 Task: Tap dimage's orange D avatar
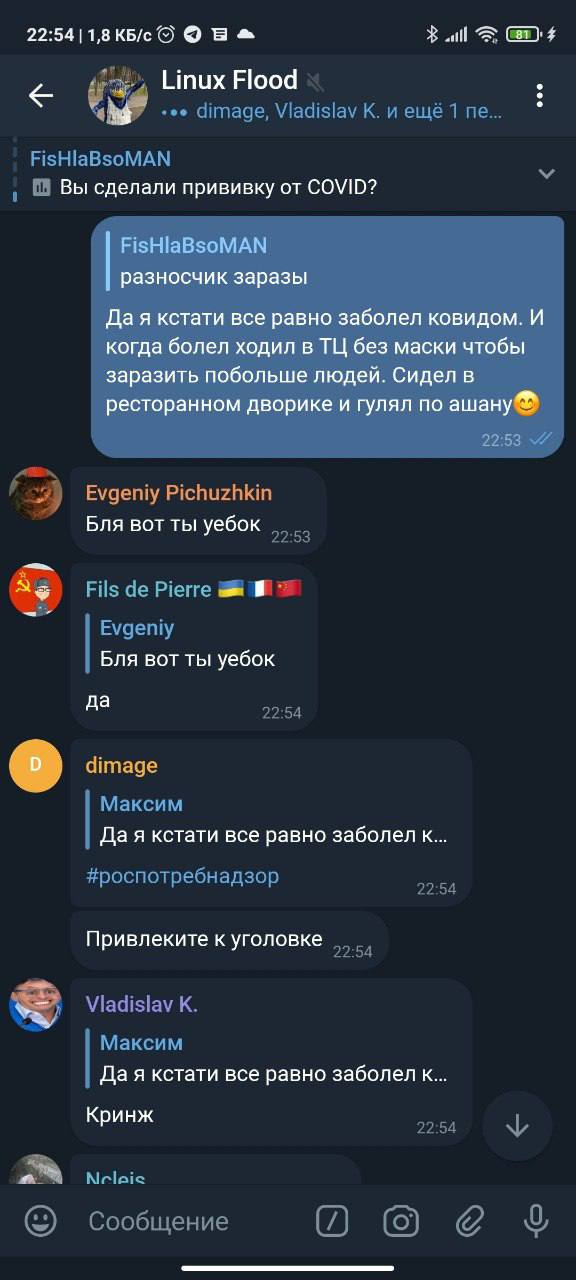(x=36, y=765)
